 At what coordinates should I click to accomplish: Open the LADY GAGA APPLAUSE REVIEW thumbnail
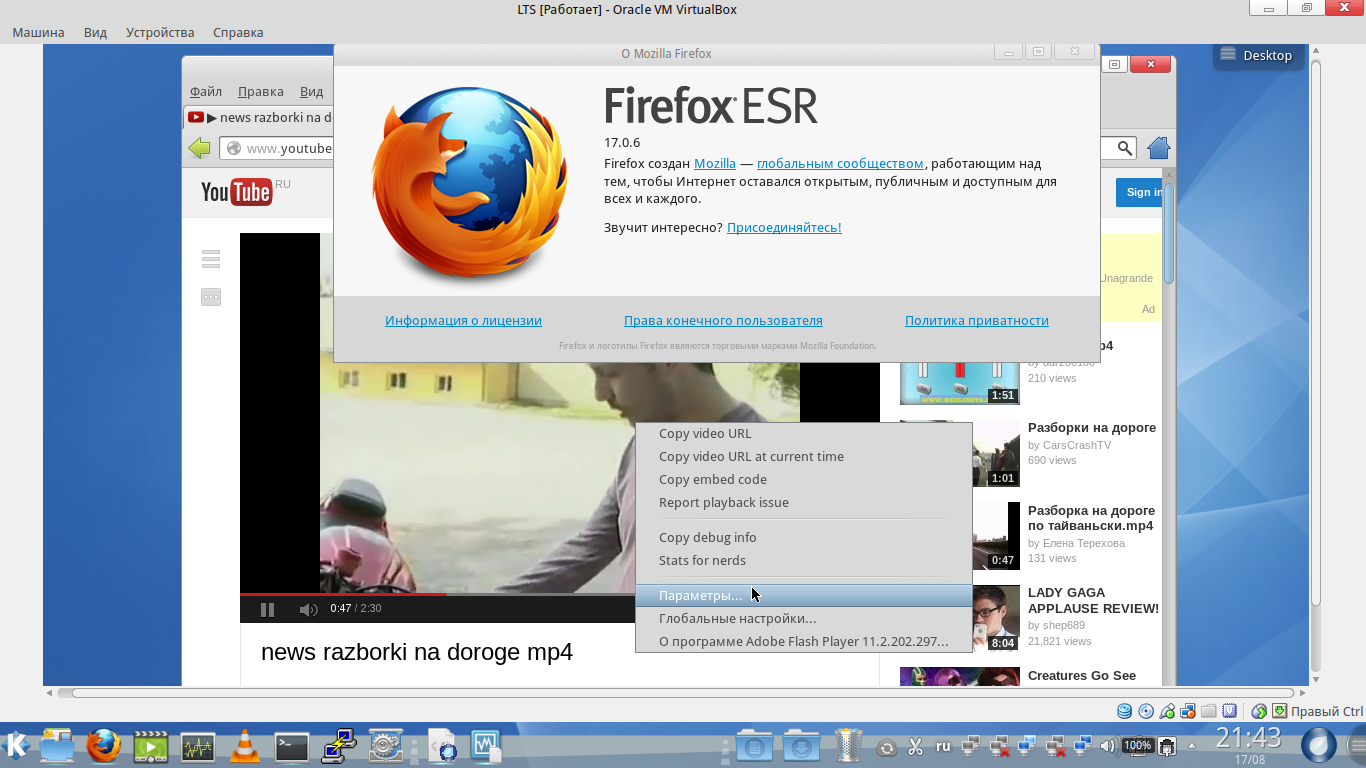coord(960,618)
